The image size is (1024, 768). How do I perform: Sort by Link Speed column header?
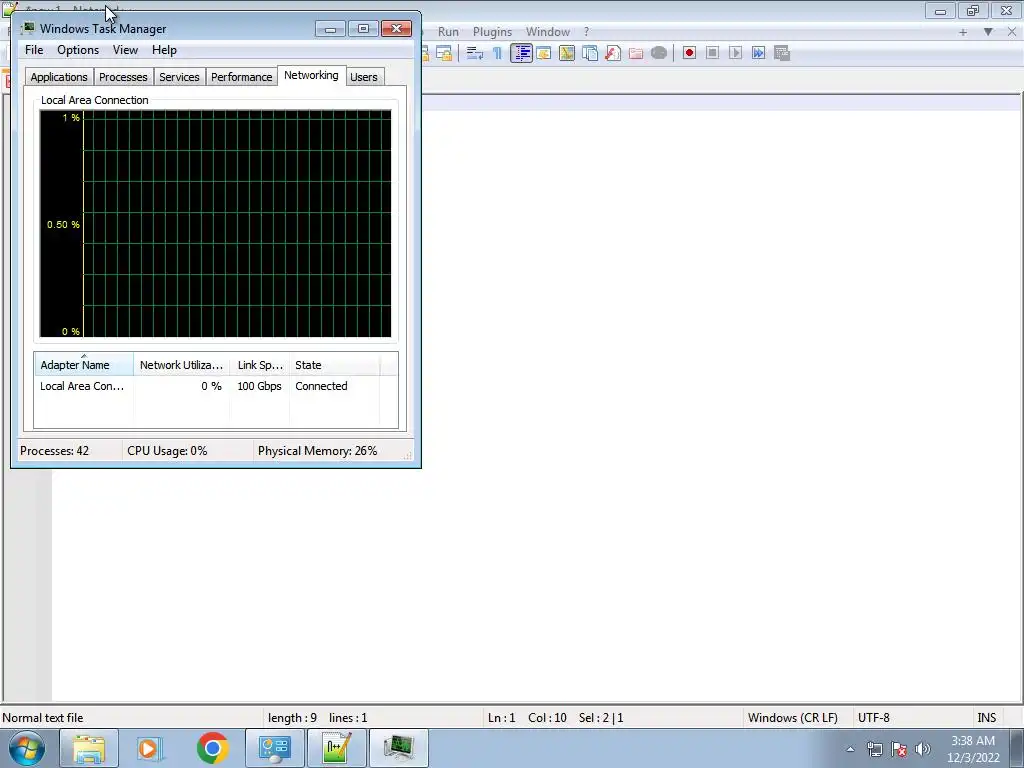259,365
